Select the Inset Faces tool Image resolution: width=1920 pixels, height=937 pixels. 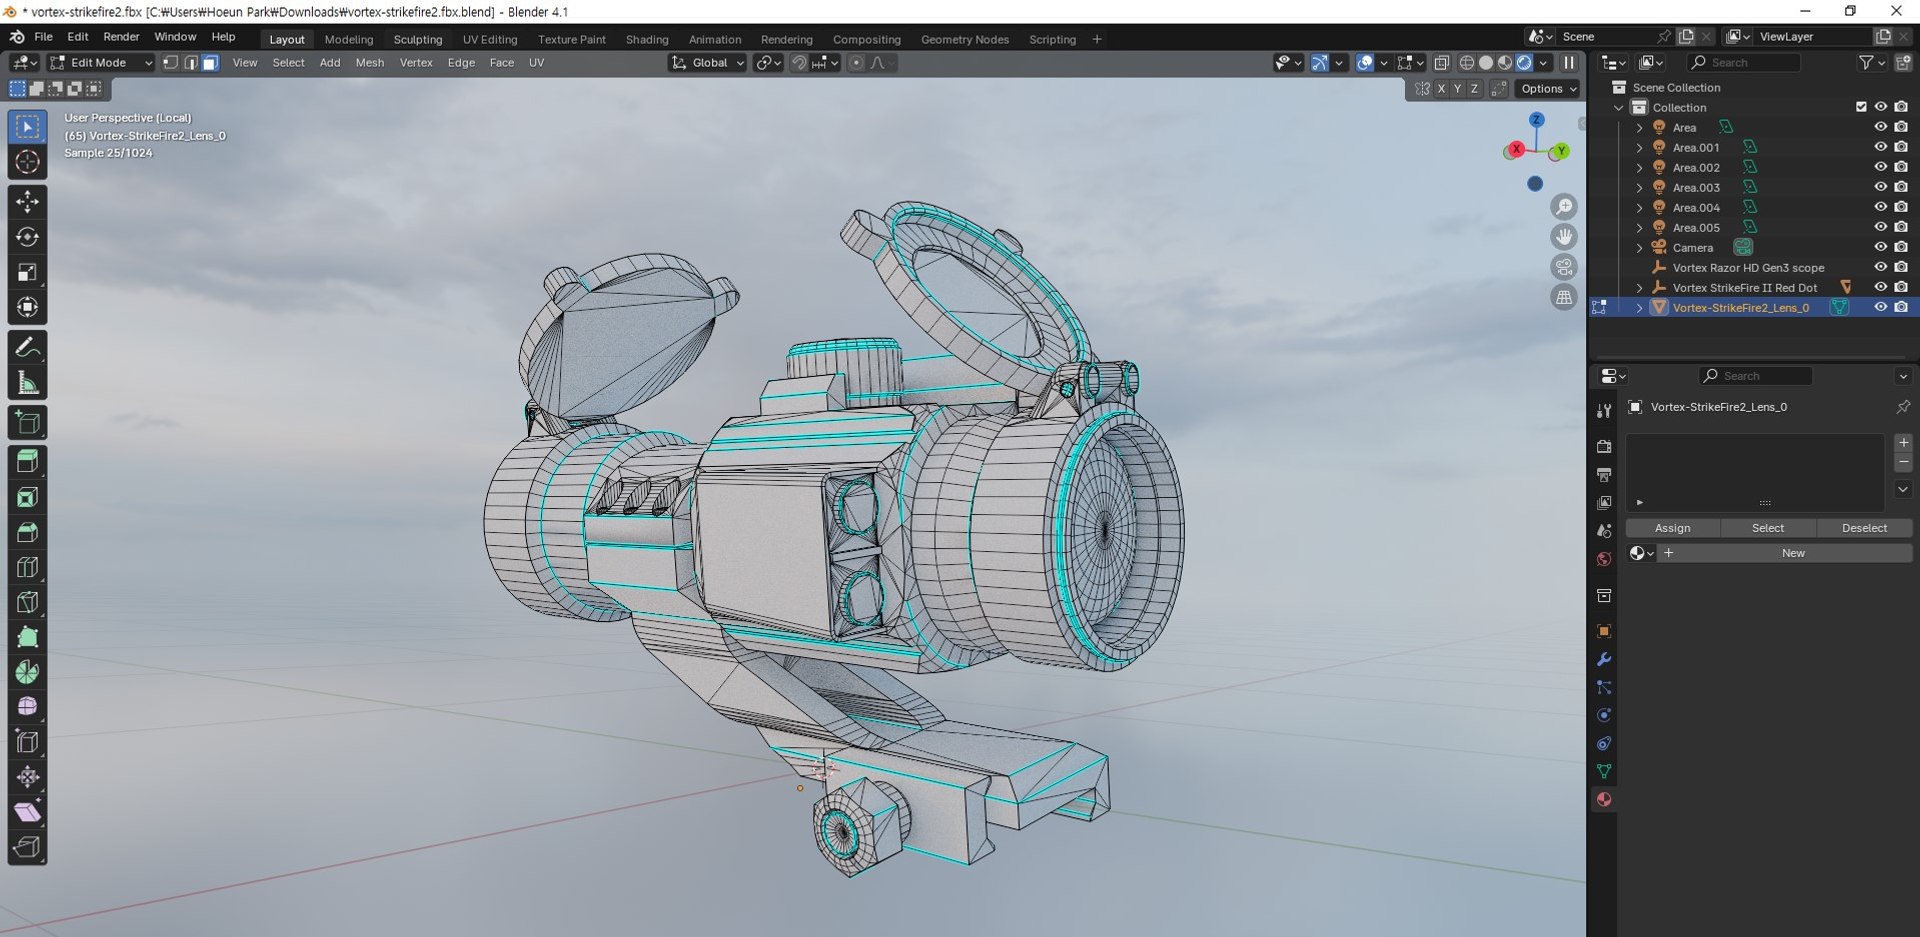[27, 497]
